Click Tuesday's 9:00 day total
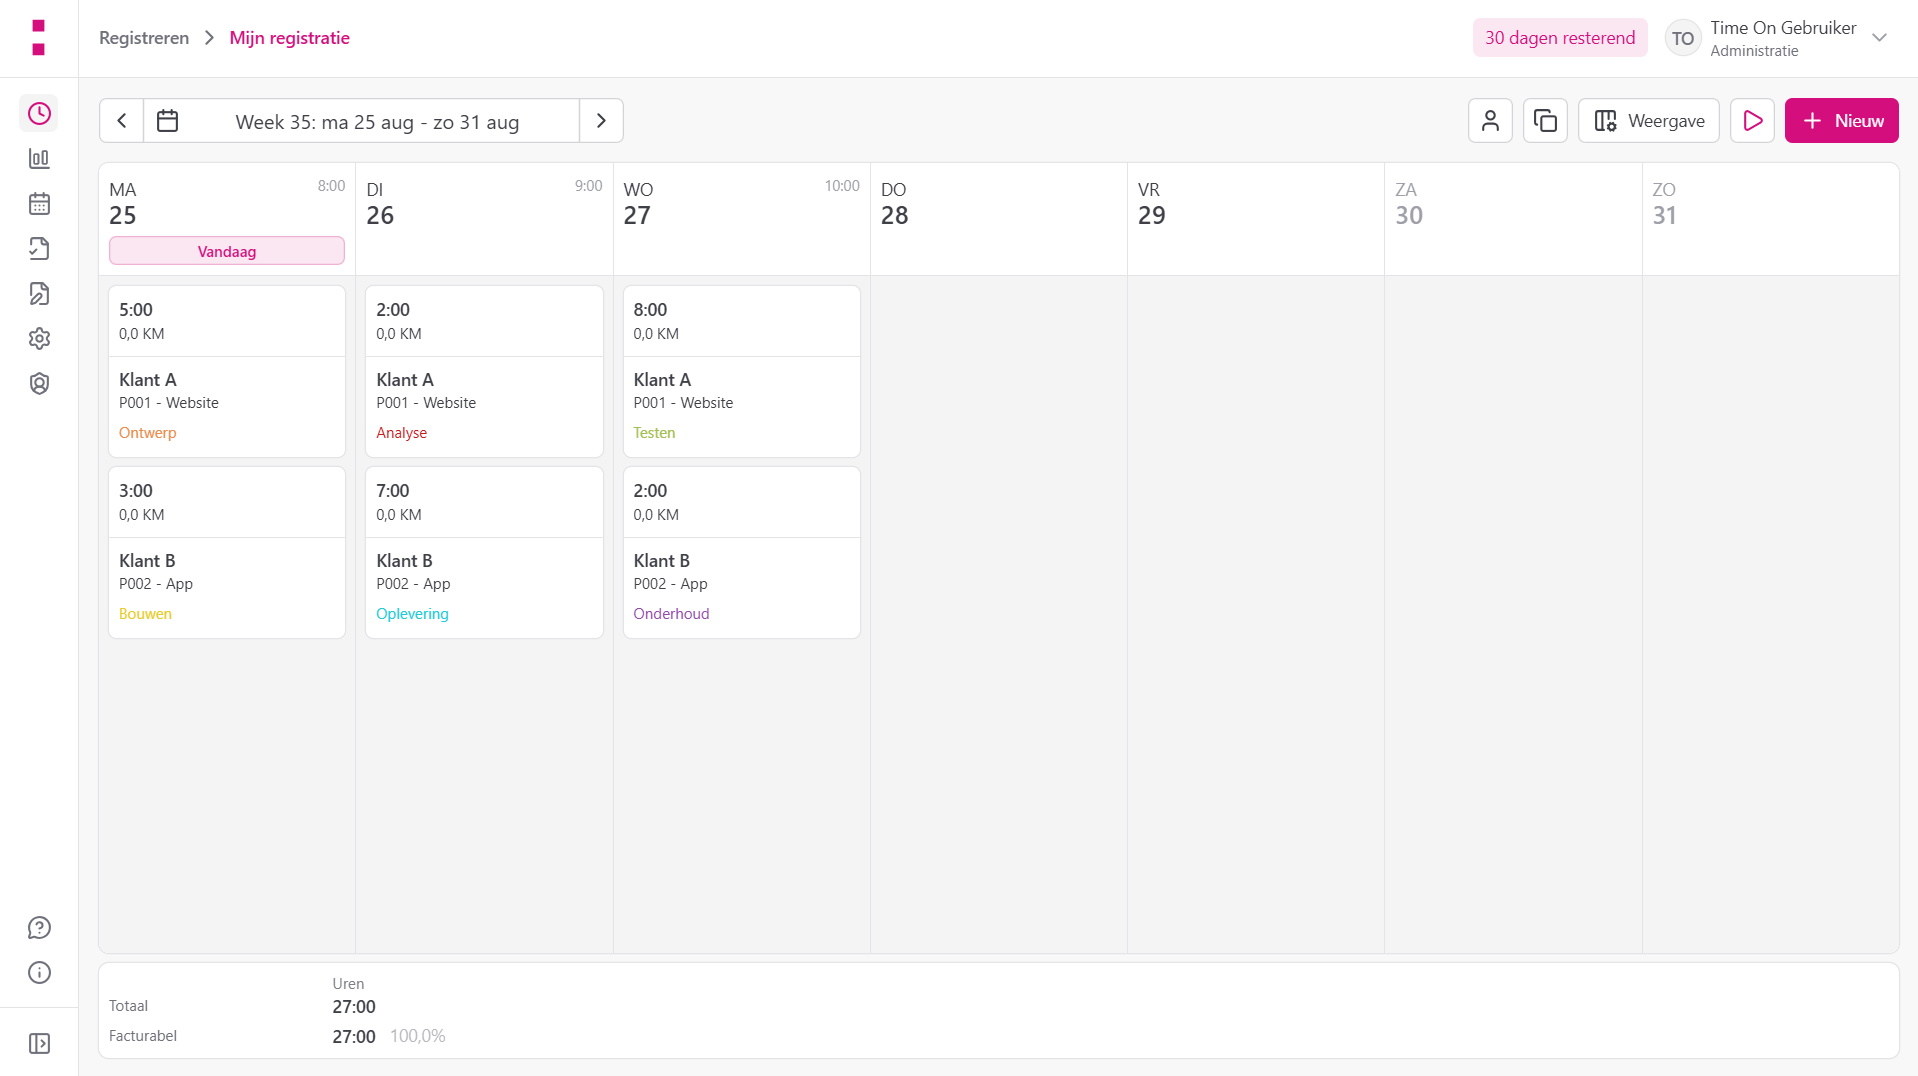 click(x=588, y=186)
